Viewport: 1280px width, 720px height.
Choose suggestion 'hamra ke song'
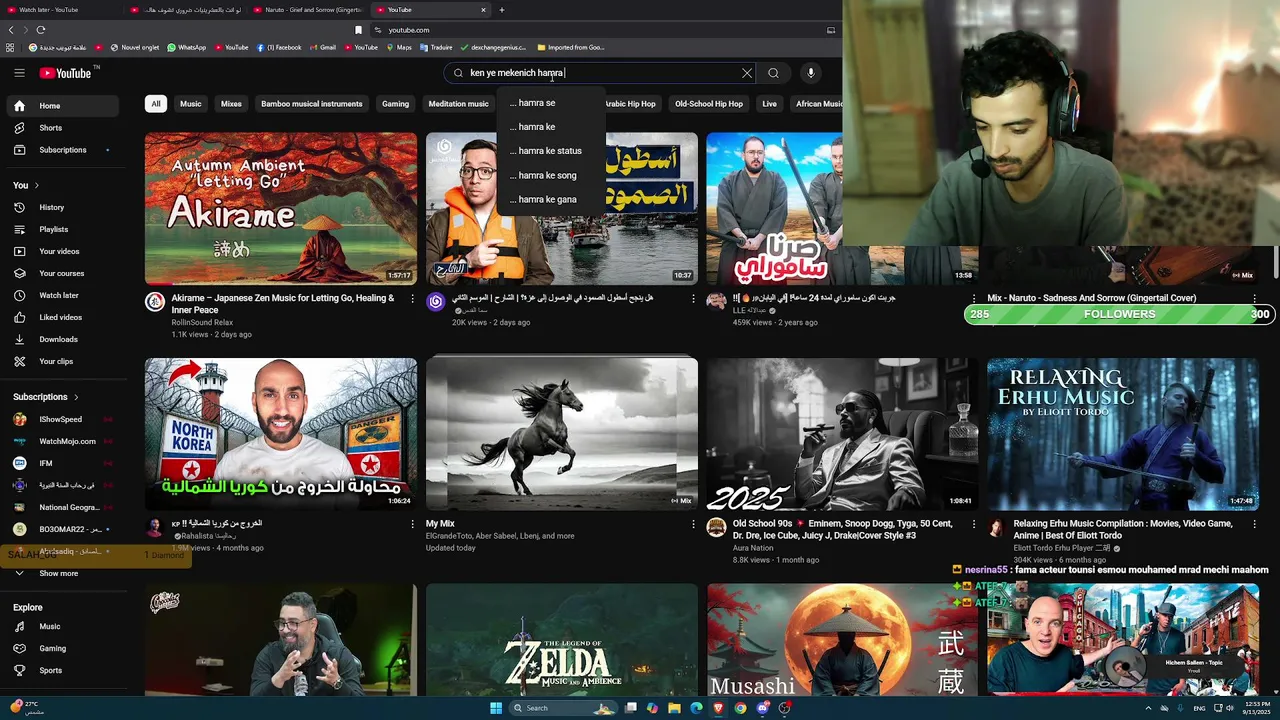point(550,175)
